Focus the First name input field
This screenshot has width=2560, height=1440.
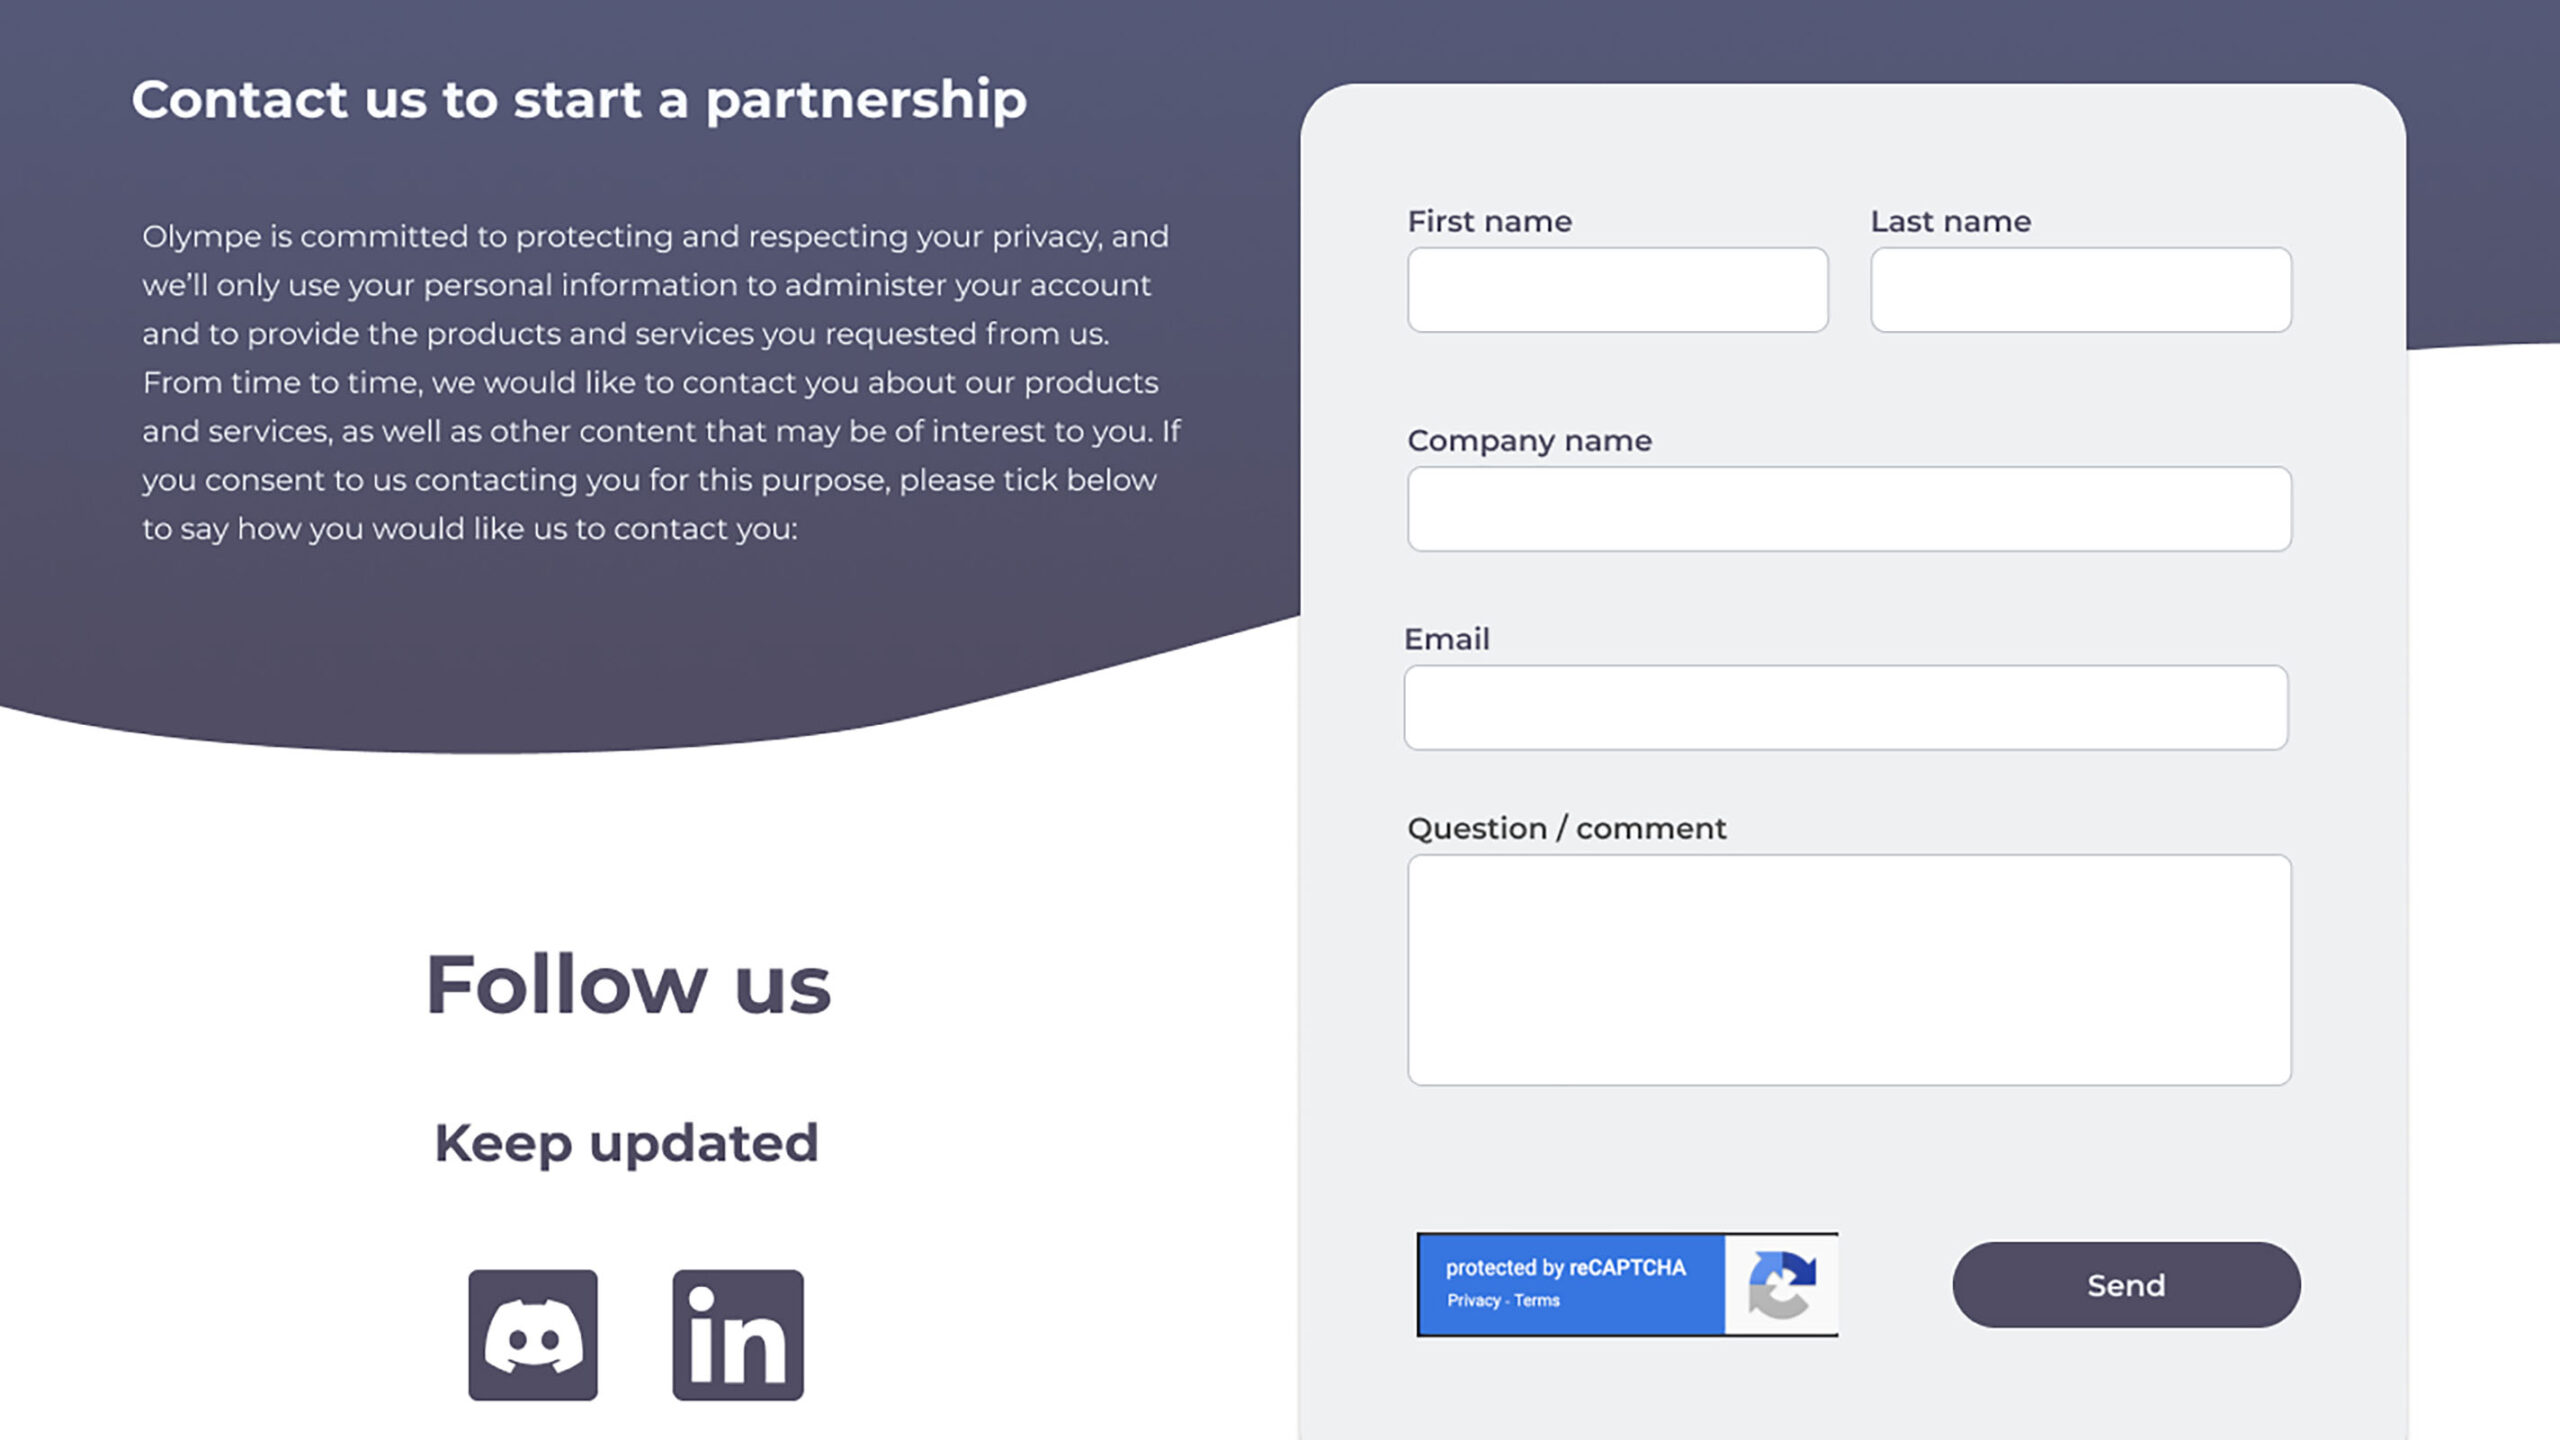point(1617,290)
